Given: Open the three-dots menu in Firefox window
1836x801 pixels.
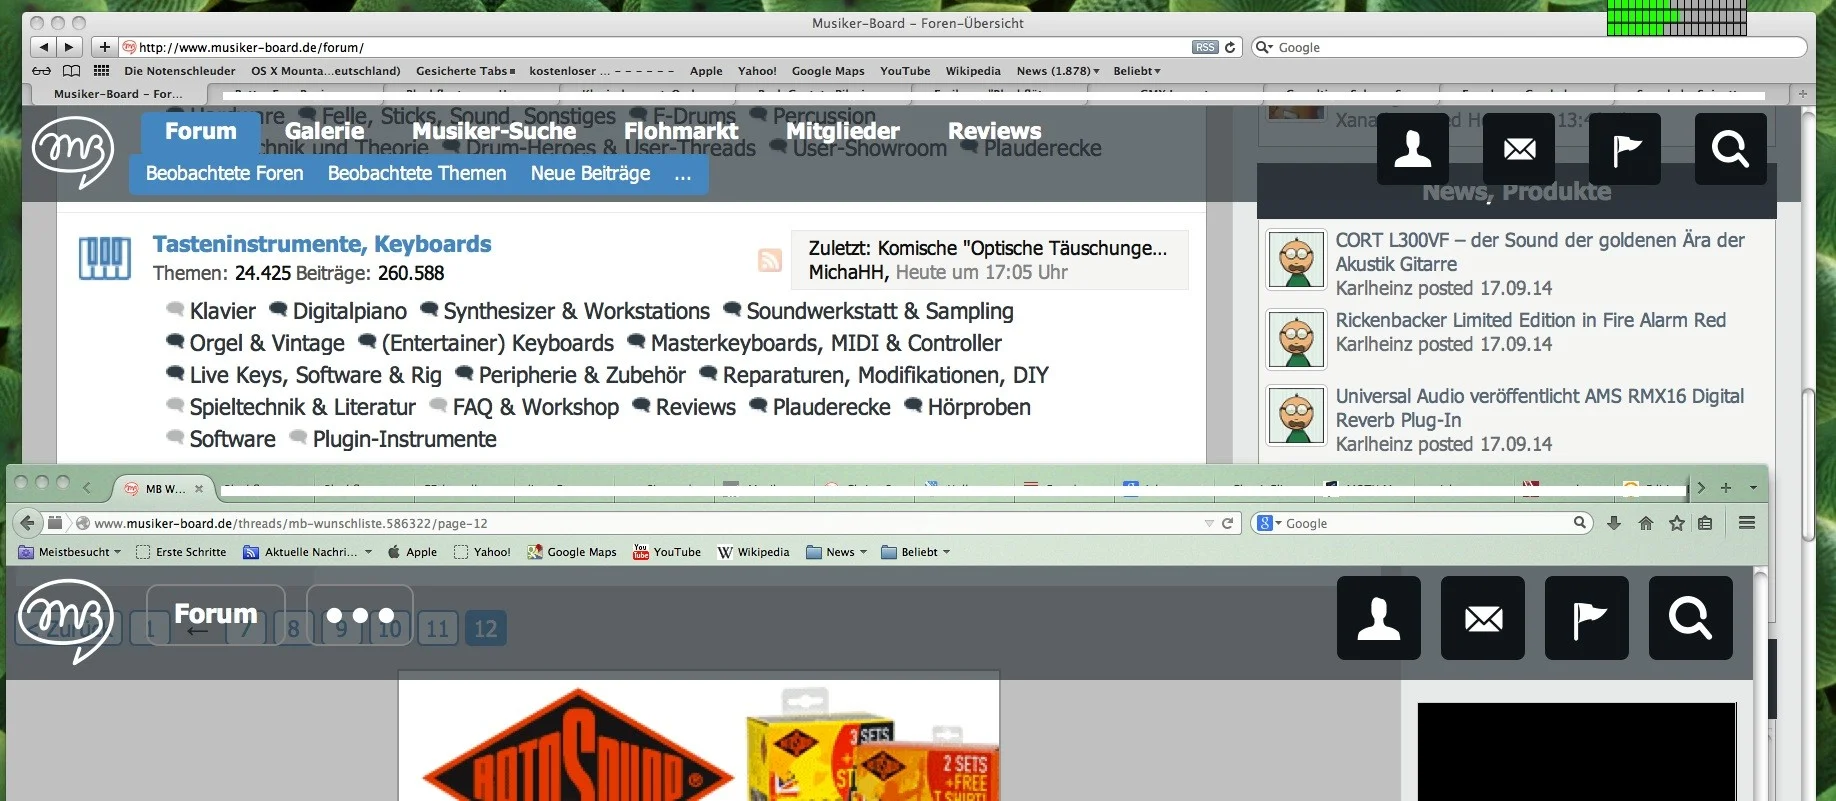Looking at the screenshot, I should tap(360, 616).
